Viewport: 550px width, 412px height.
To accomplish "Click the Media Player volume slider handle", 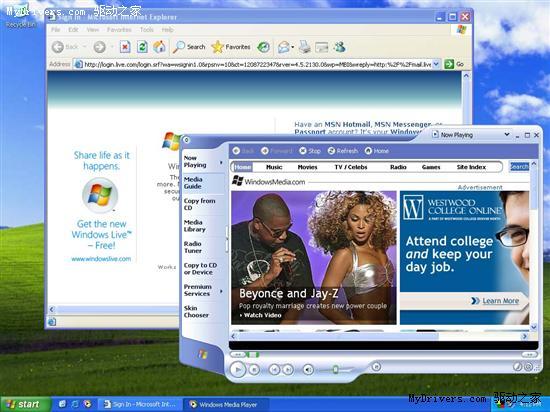I will pyautogui.click(x=335, y=369).
